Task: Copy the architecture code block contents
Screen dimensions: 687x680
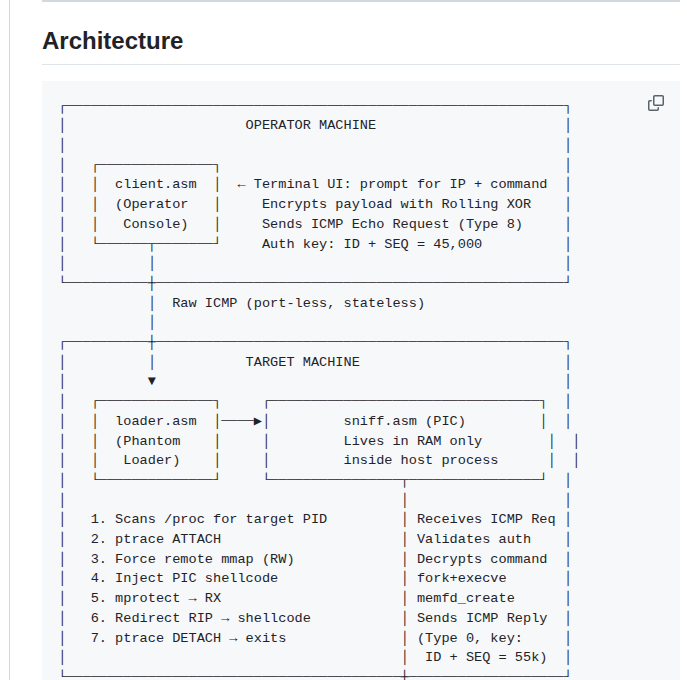Action: click(x=655, y=103)
